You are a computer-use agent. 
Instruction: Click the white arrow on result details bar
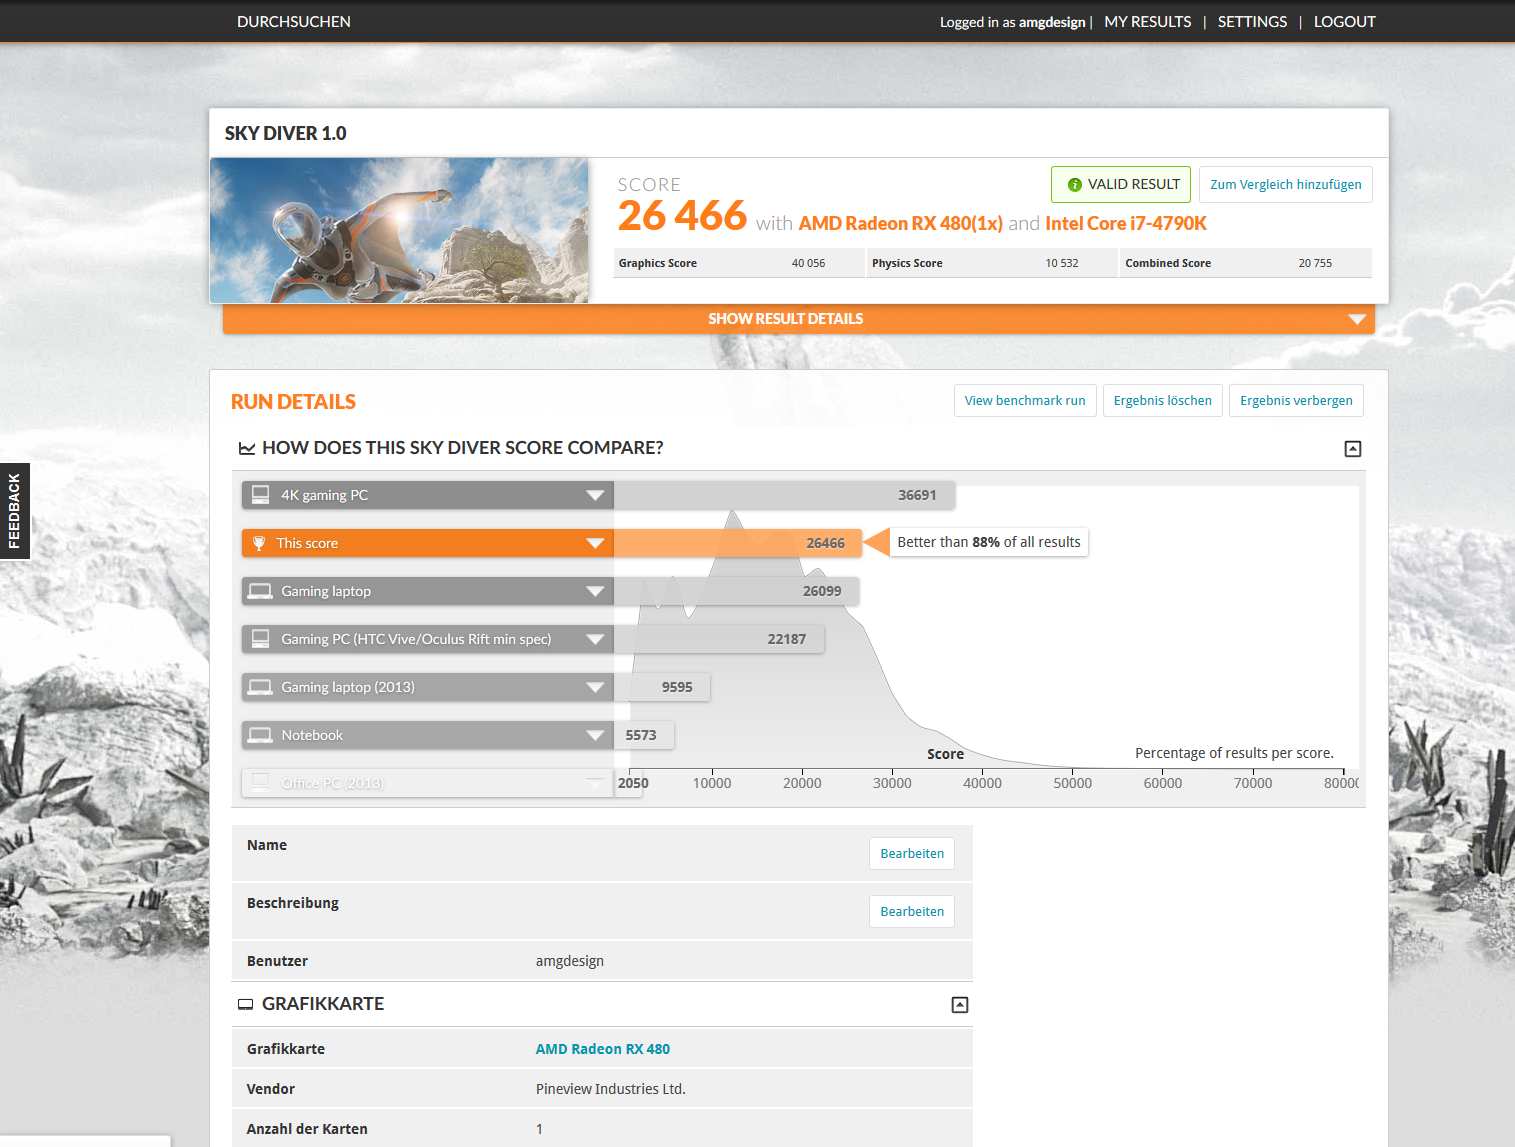point(1357,319)
